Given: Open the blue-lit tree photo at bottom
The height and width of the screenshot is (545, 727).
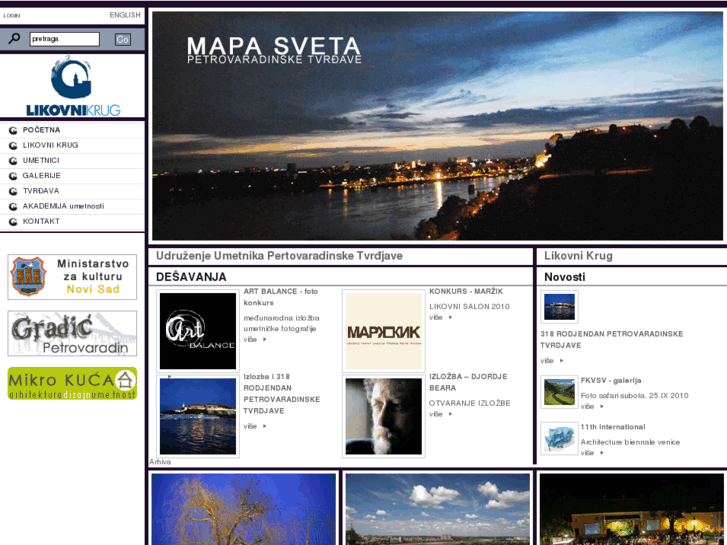Looking at the screenshot, I should (x=244, y=509).
